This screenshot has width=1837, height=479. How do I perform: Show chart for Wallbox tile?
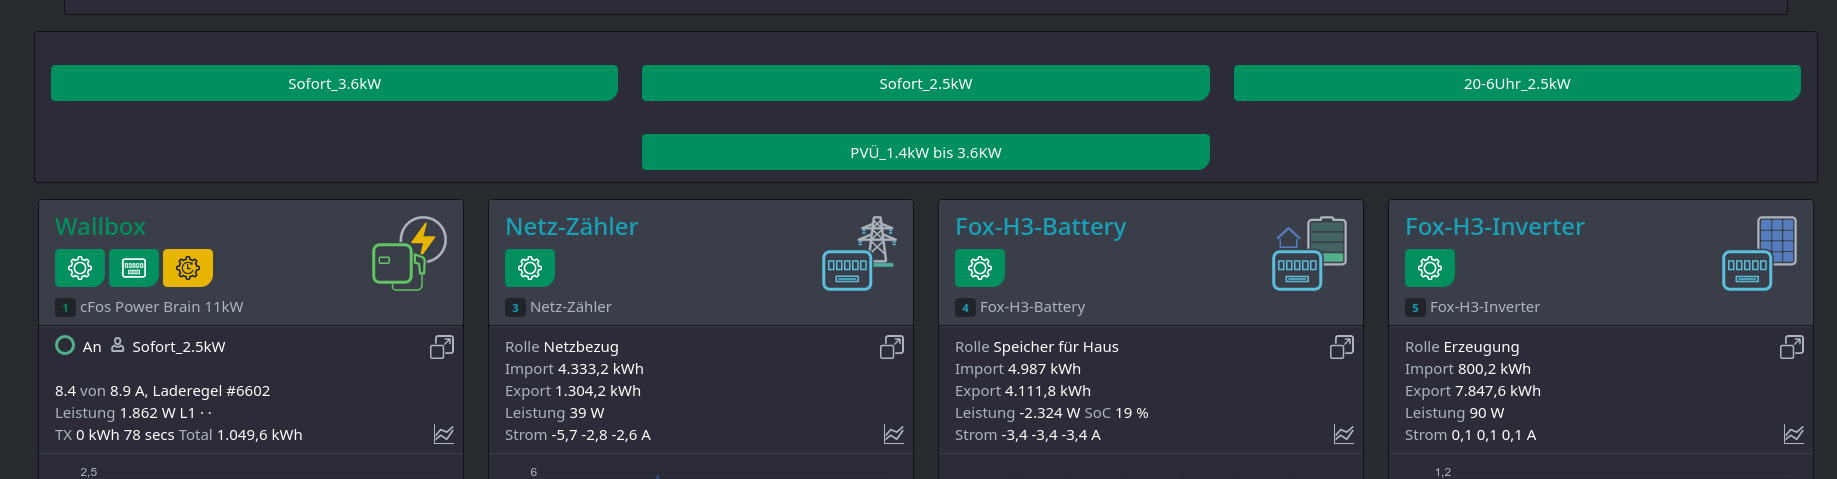point(444,434)
